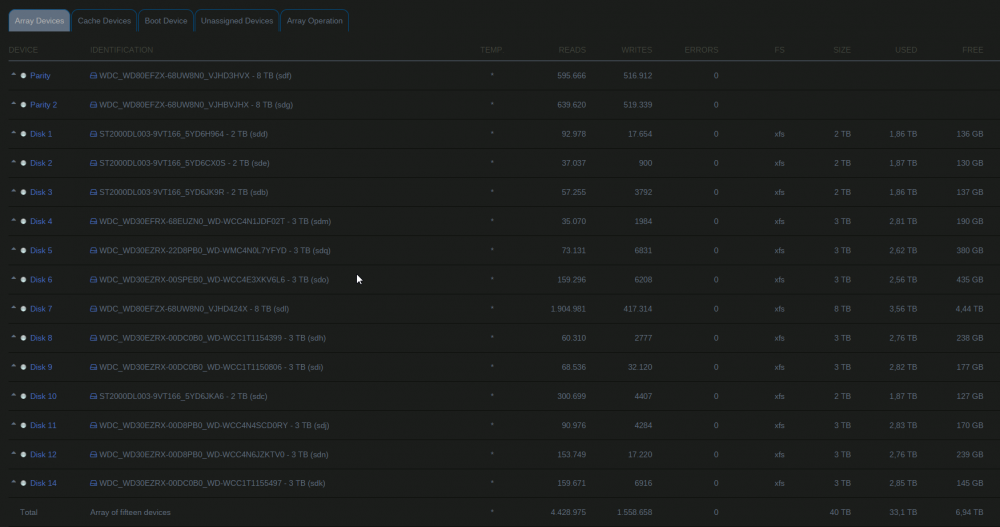Open the Parity 2 device link
The width and height of the screenshot is (1000, 527).
click(x=43, y=105)
